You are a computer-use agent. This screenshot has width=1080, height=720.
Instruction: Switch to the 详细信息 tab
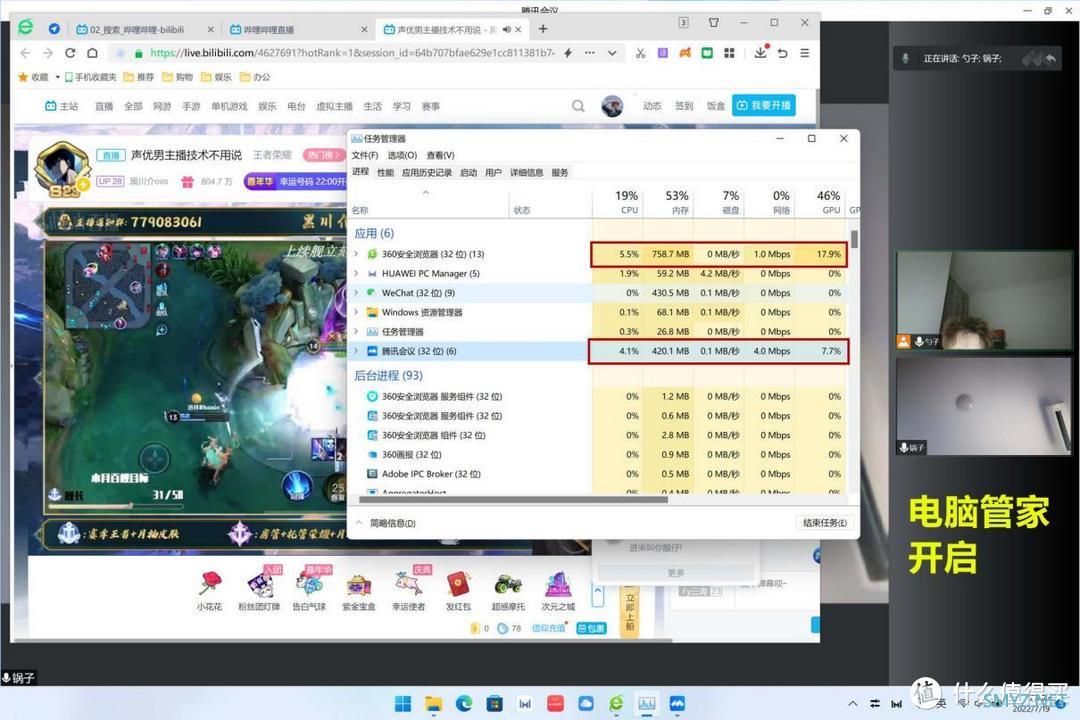click(x=526, y=172)
